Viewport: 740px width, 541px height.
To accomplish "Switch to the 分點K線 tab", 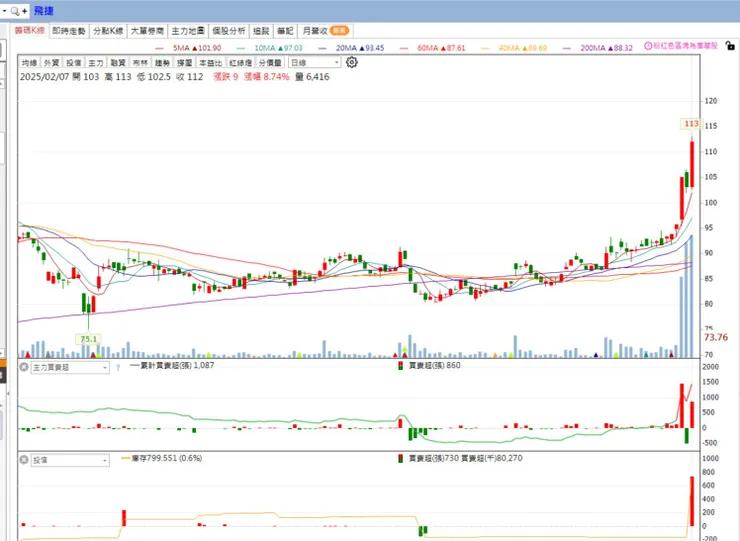I will (x=108, y=31).
